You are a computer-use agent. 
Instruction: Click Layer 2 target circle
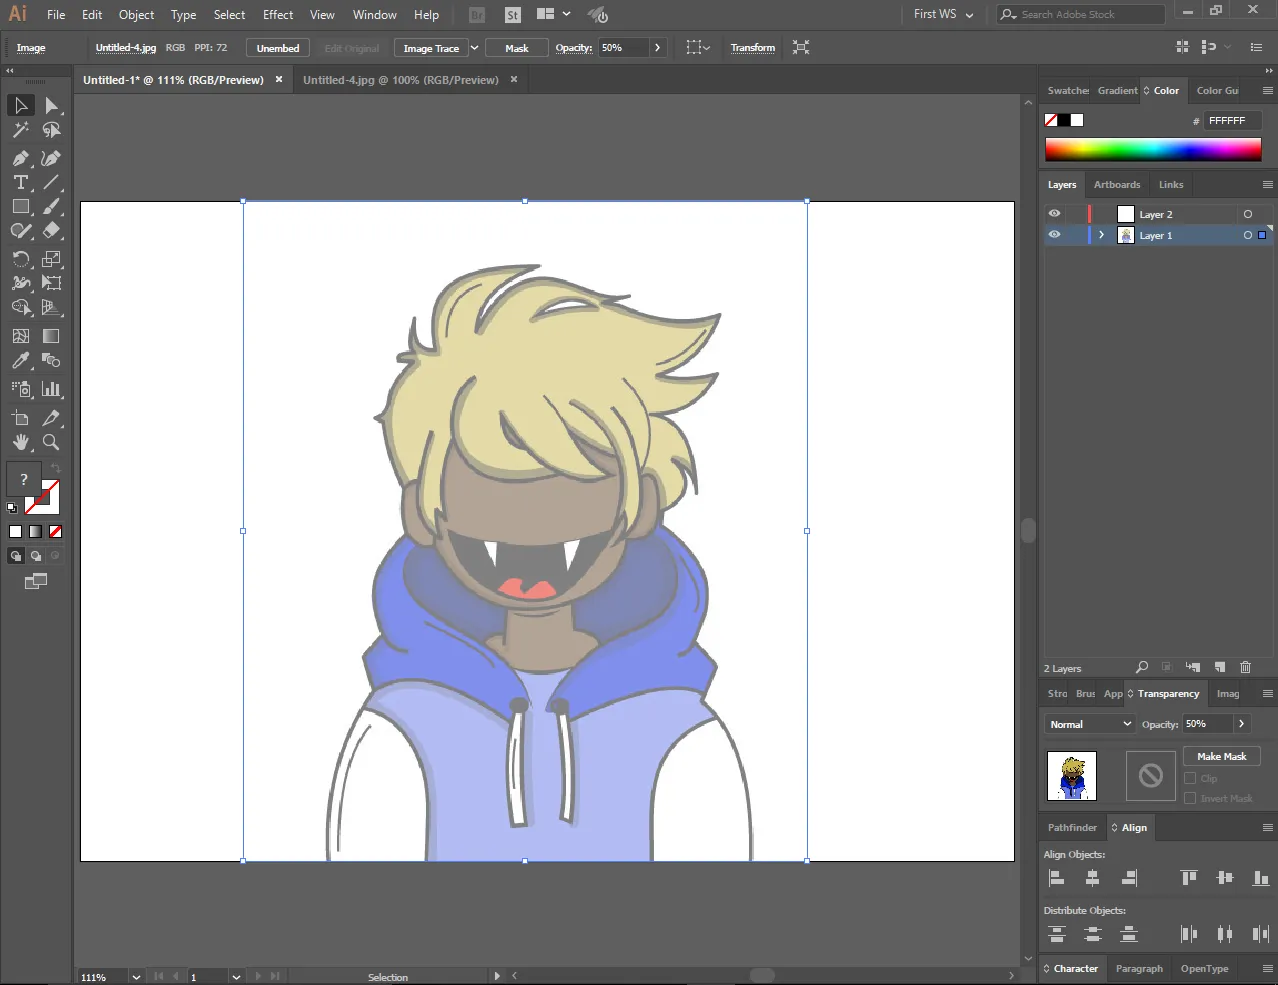pyautogui.click(x=1247, y=214)
